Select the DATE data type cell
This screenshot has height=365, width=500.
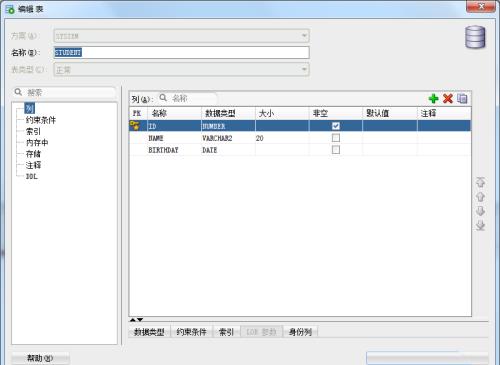pos(228,150)
